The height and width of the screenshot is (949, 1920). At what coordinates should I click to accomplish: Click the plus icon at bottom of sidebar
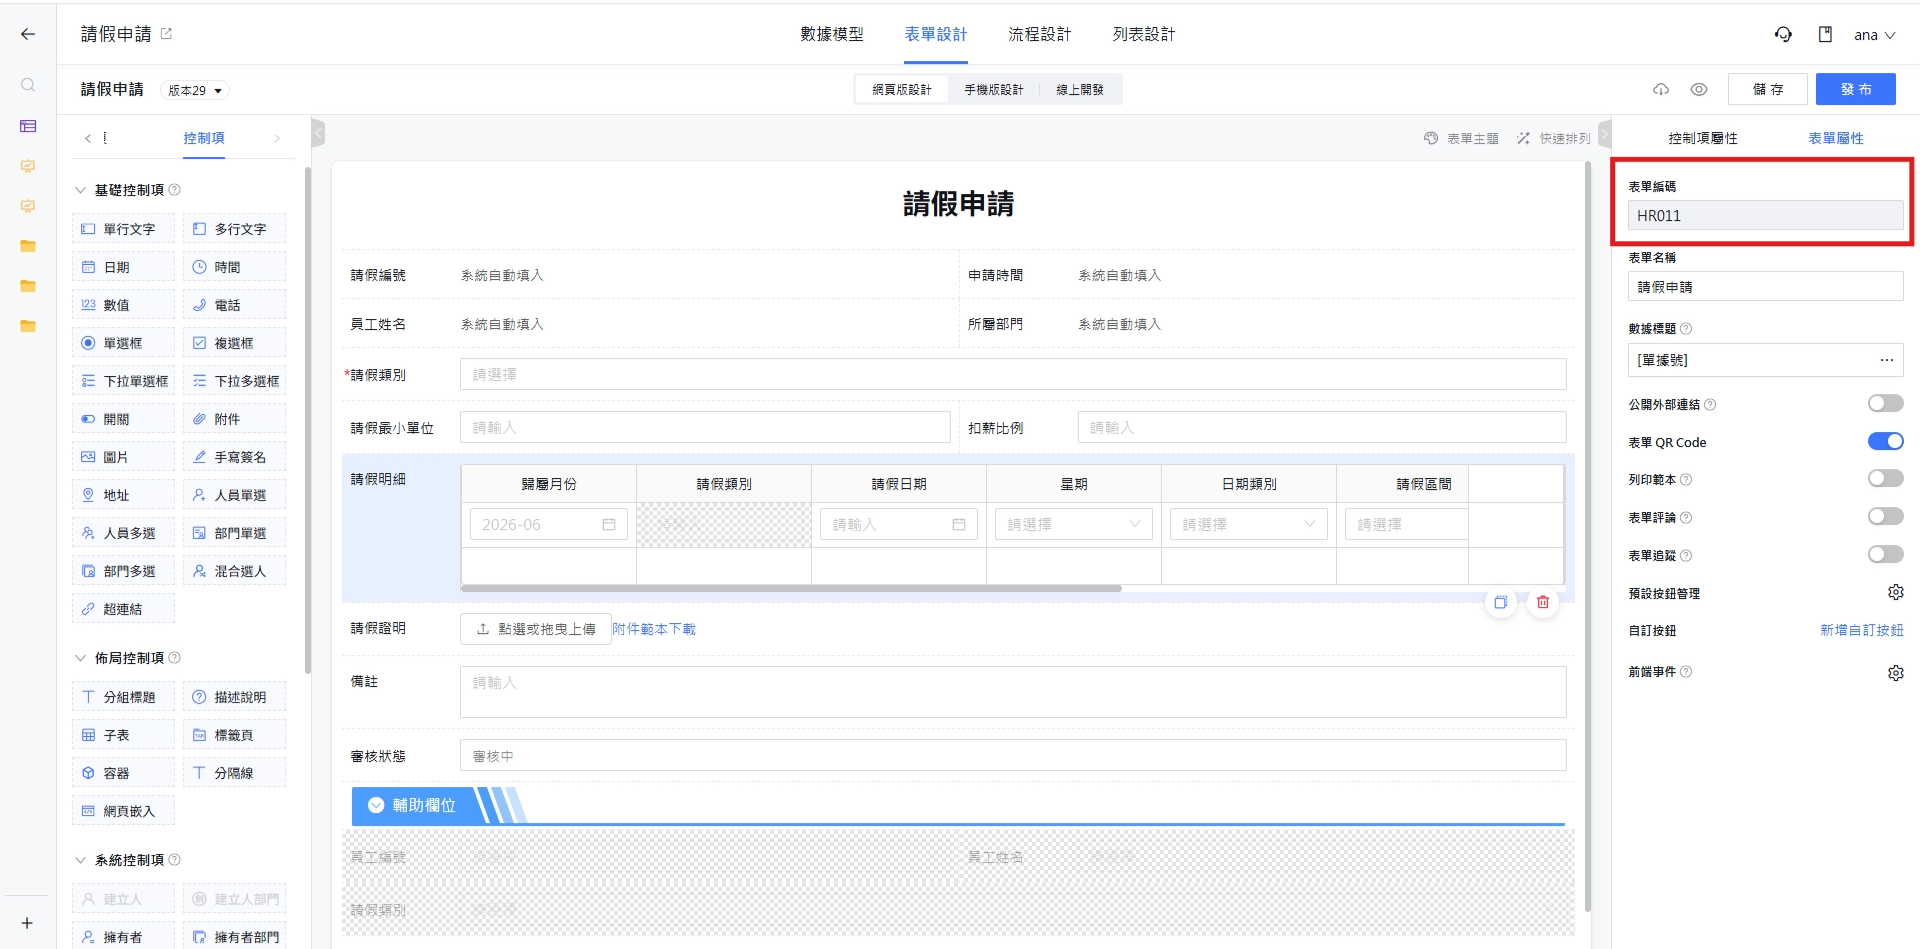pyautogui.click(x=27, y=923)
